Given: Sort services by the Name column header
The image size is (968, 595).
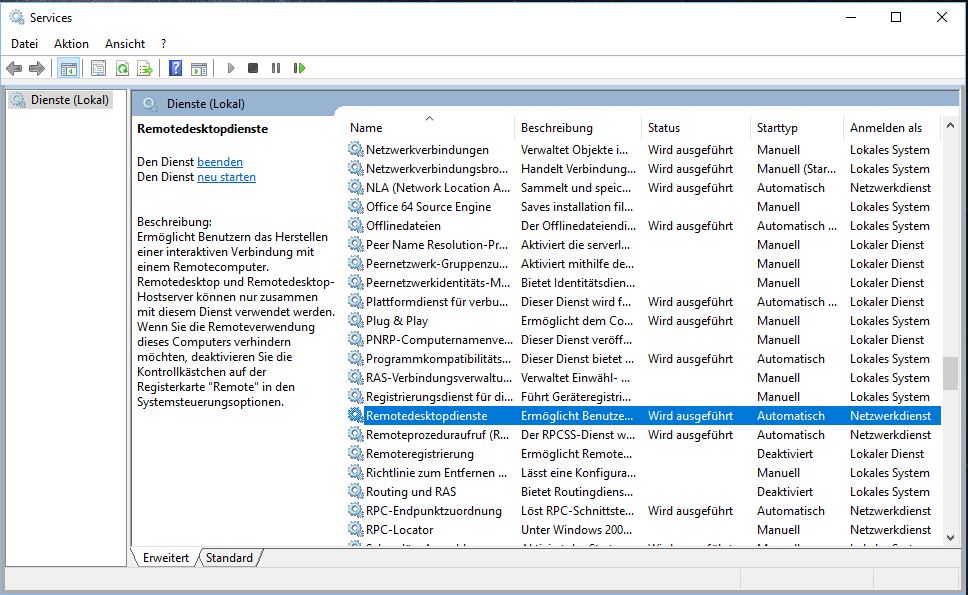Looking at the screenshot, I should click(x=366, y=128).
